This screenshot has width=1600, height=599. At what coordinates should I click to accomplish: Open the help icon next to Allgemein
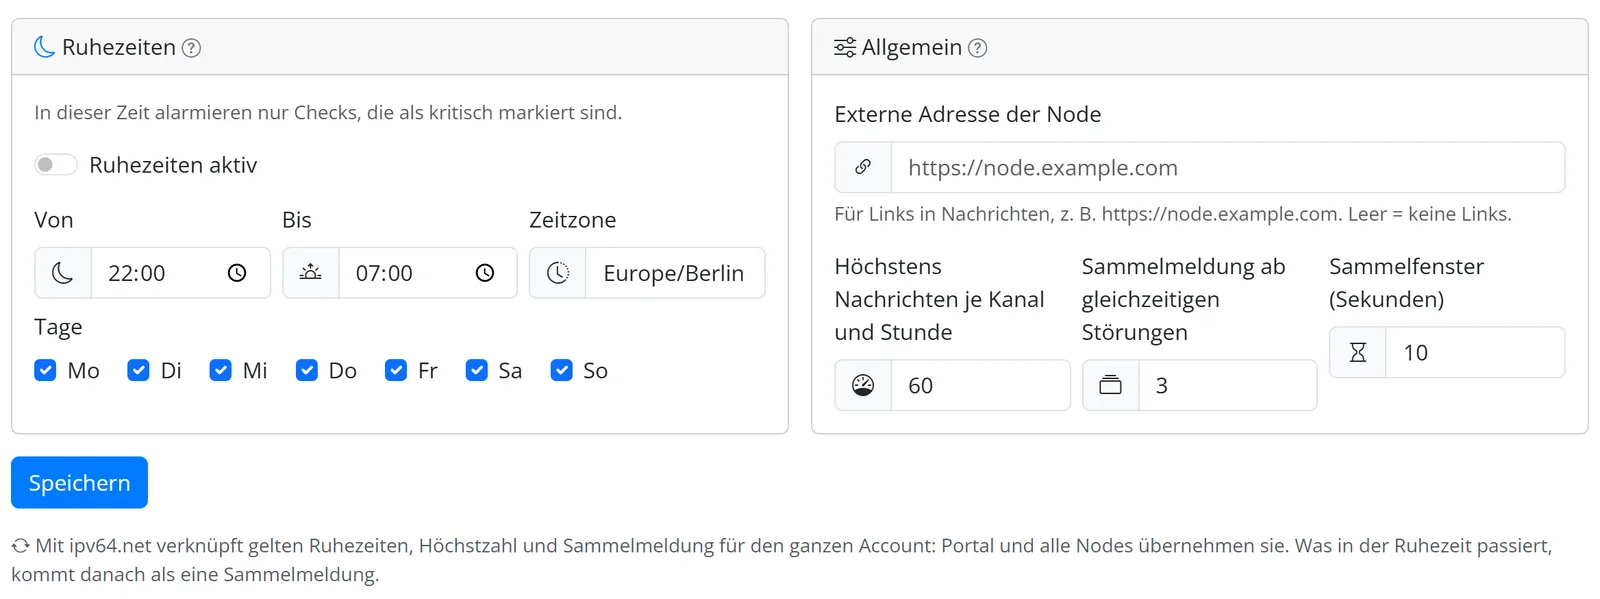pyautogui.click(x=978, y=48)
